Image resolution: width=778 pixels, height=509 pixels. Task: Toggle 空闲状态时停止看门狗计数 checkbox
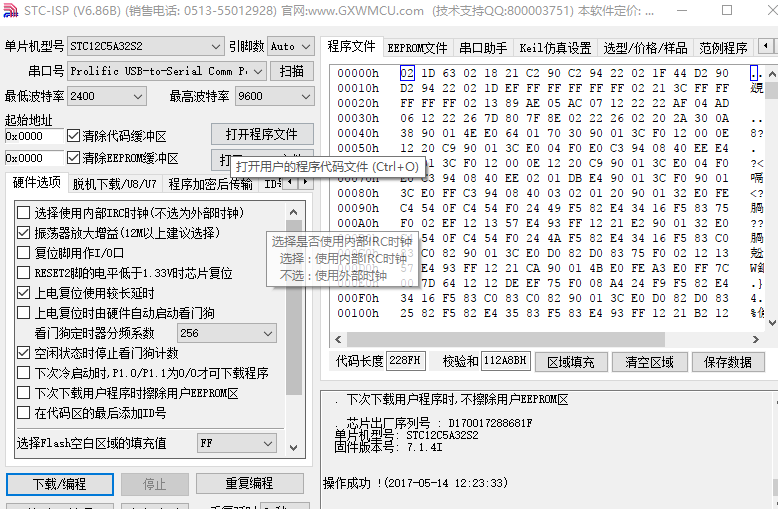coord(23,353)
